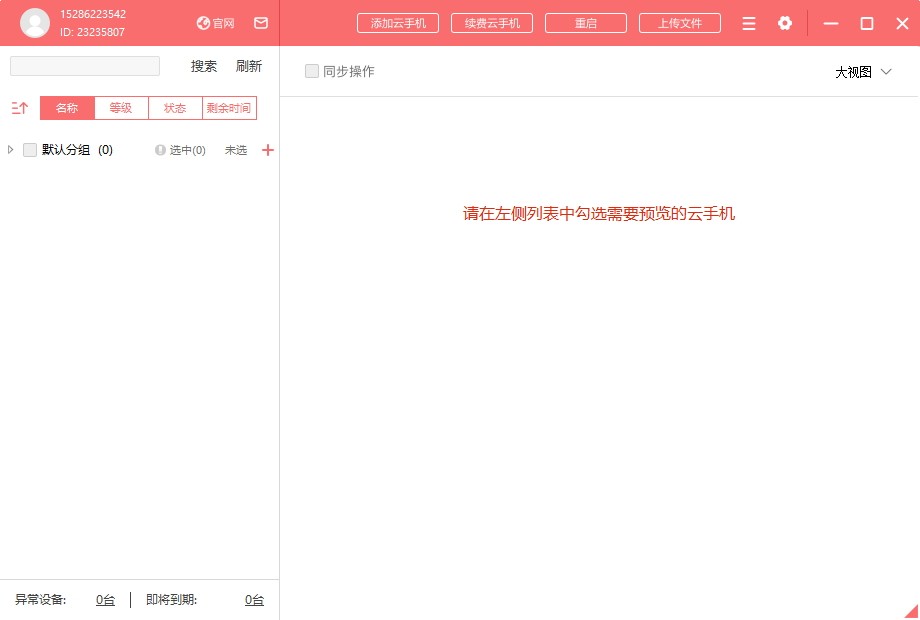Click the 上传文件 upload button
Viewport: 920px width, 620px height.
679,23
